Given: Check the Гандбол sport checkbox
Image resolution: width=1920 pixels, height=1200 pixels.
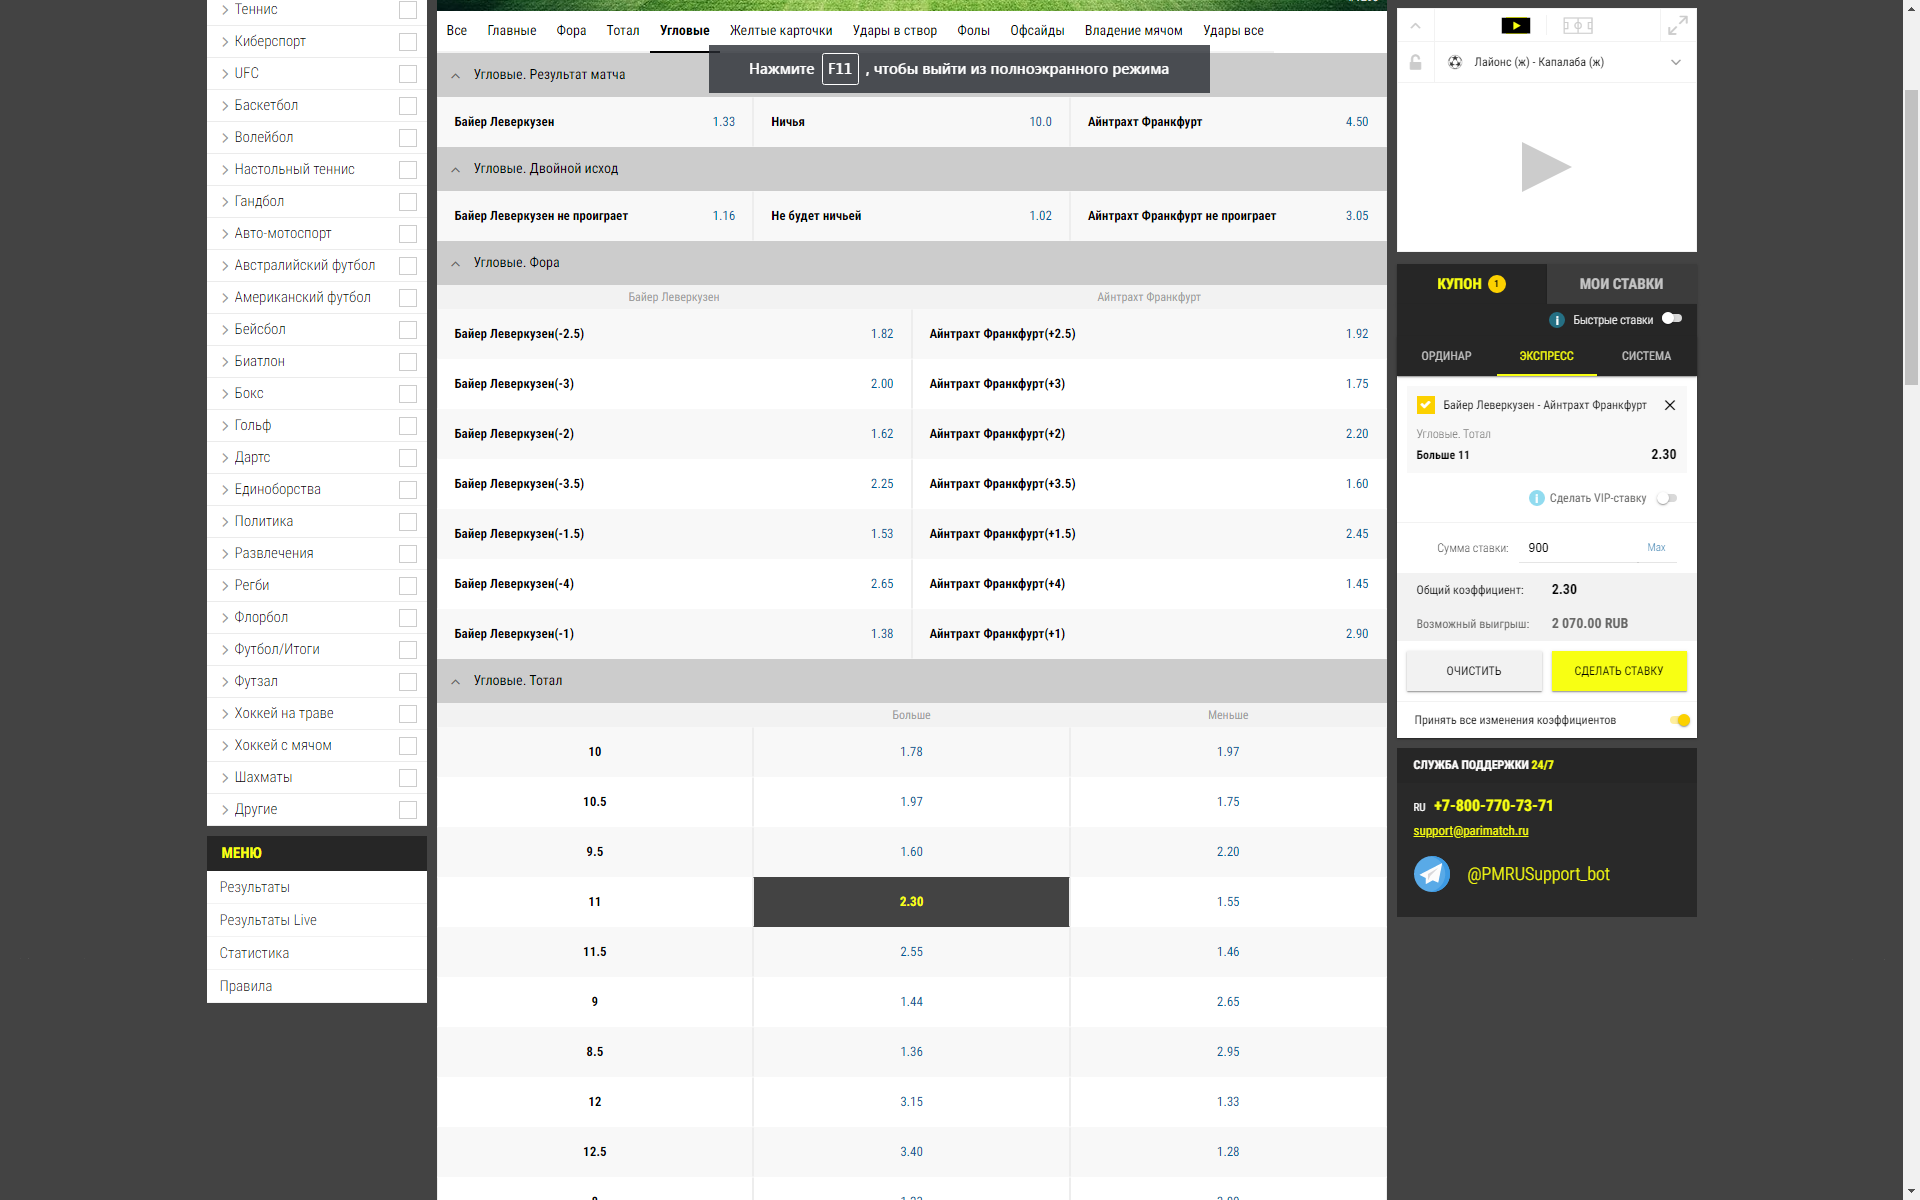Looking at the screenshot, I should click(408, 202).
